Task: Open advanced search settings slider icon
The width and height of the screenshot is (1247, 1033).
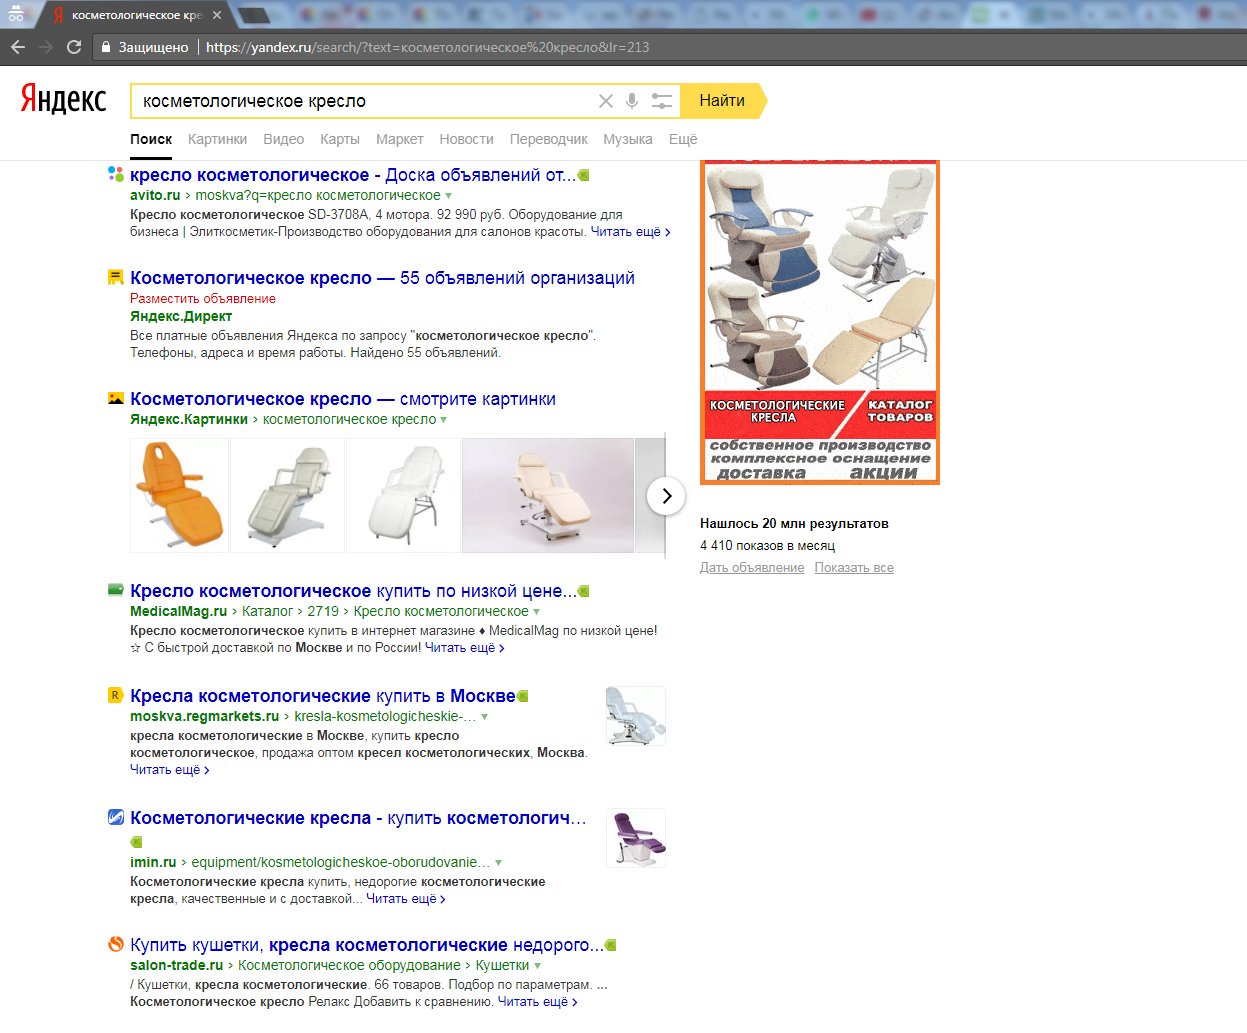Action: [661, 101]
